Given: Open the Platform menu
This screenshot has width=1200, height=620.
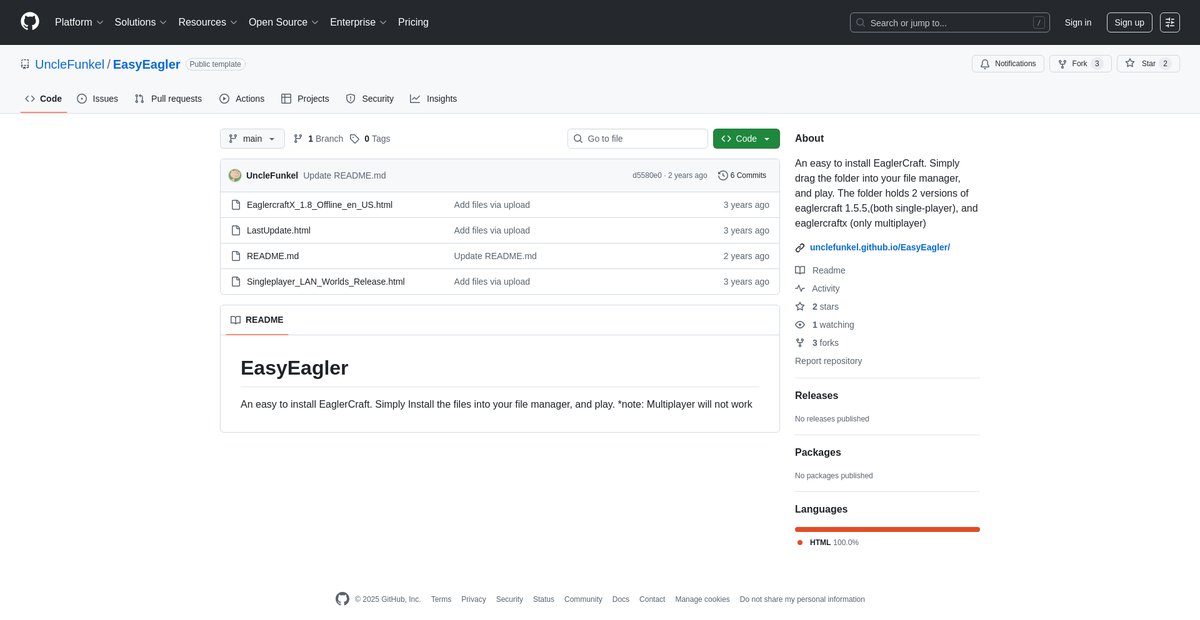Looking at the screenshot, I should 79,22.
